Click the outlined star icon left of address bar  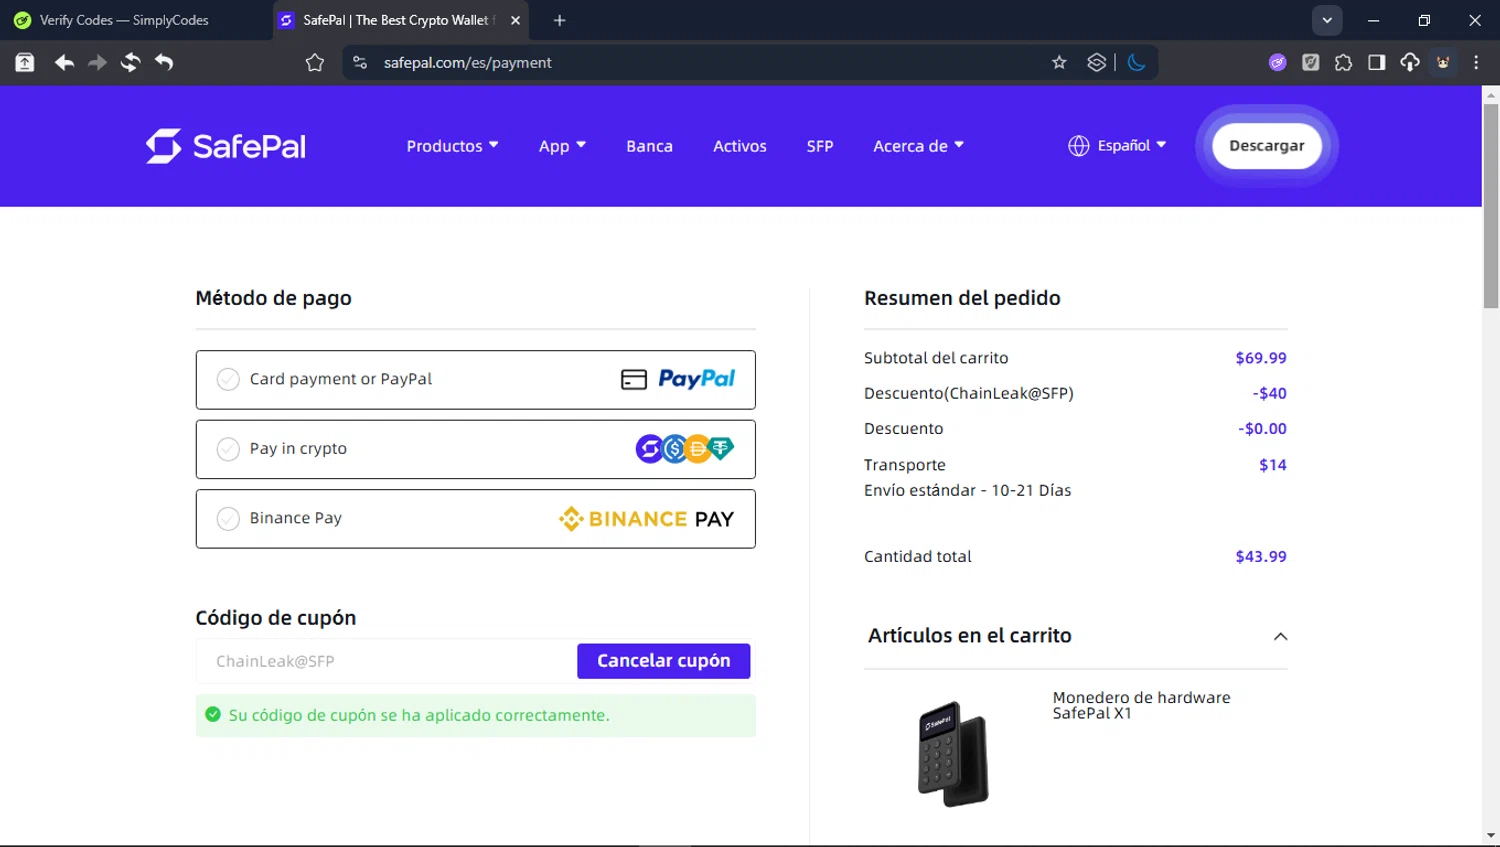click(314, 63)
